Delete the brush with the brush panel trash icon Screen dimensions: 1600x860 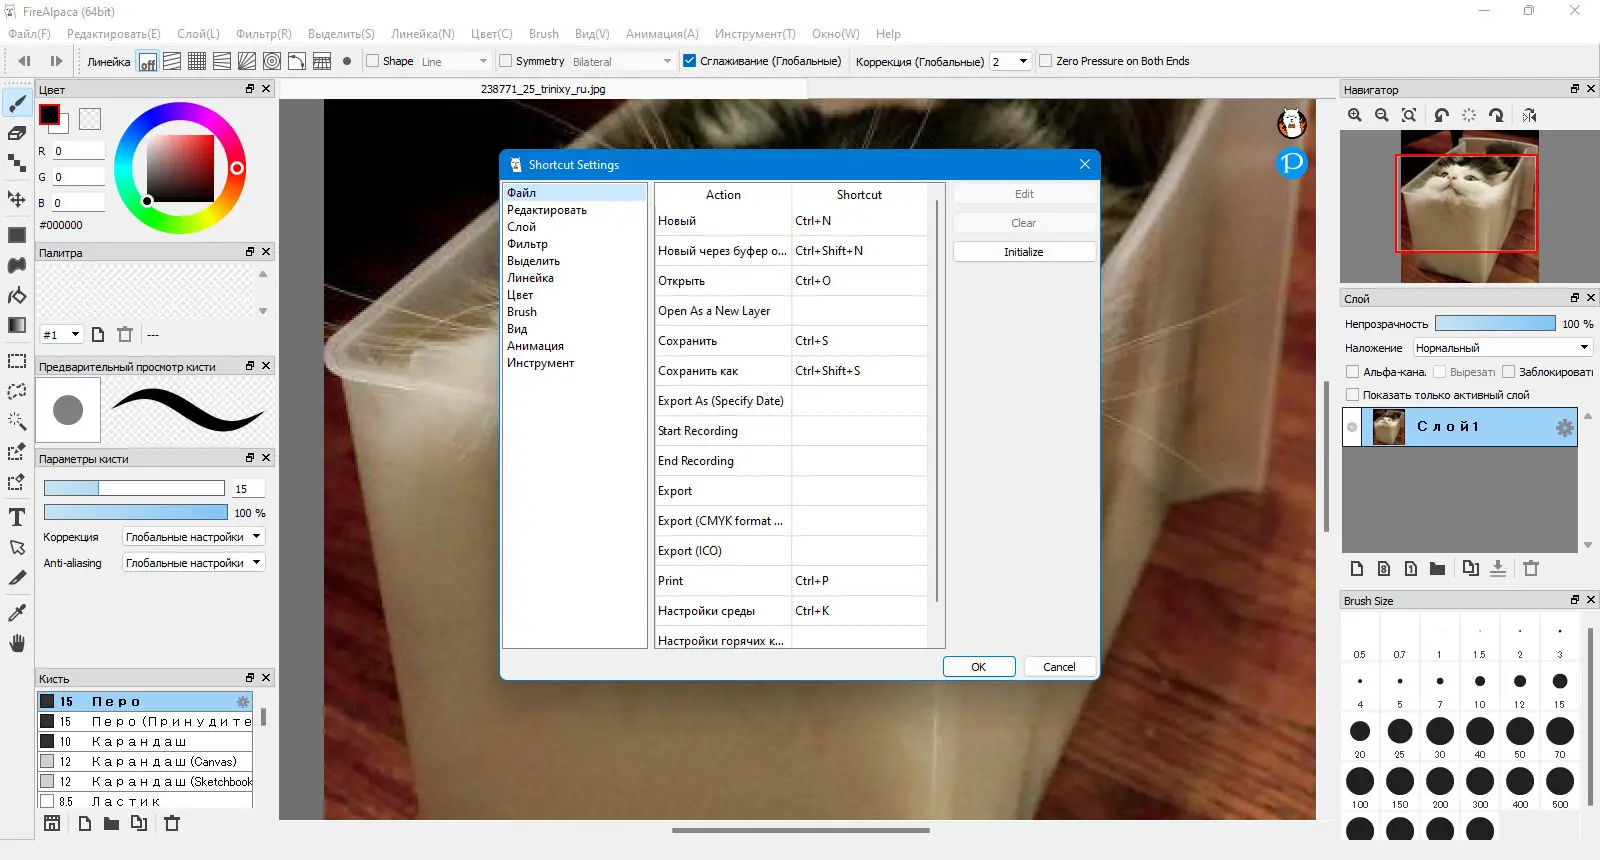click(172, 823)
